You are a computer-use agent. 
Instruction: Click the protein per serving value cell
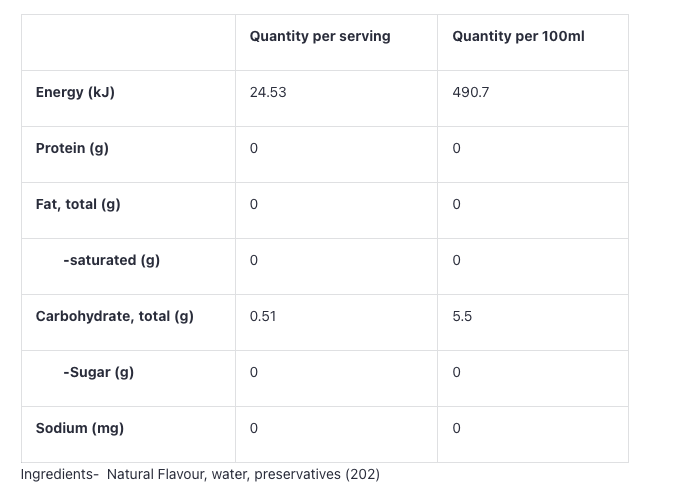[x=254, y=148]
